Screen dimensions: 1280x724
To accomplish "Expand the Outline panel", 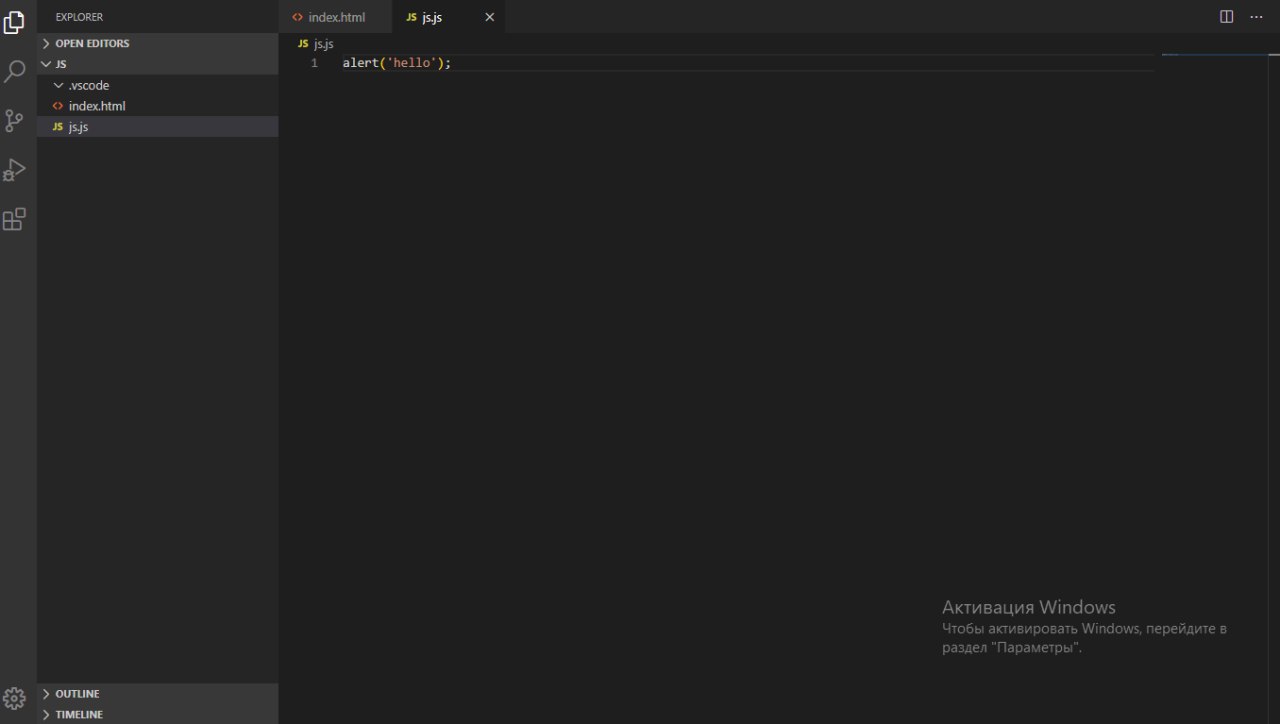I will (x=77, y=693).
